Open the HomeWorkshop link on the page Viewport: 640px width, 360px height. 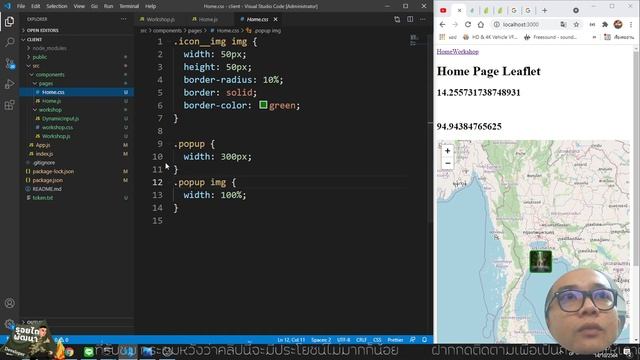pyautogui.click(x=458, y=51)
